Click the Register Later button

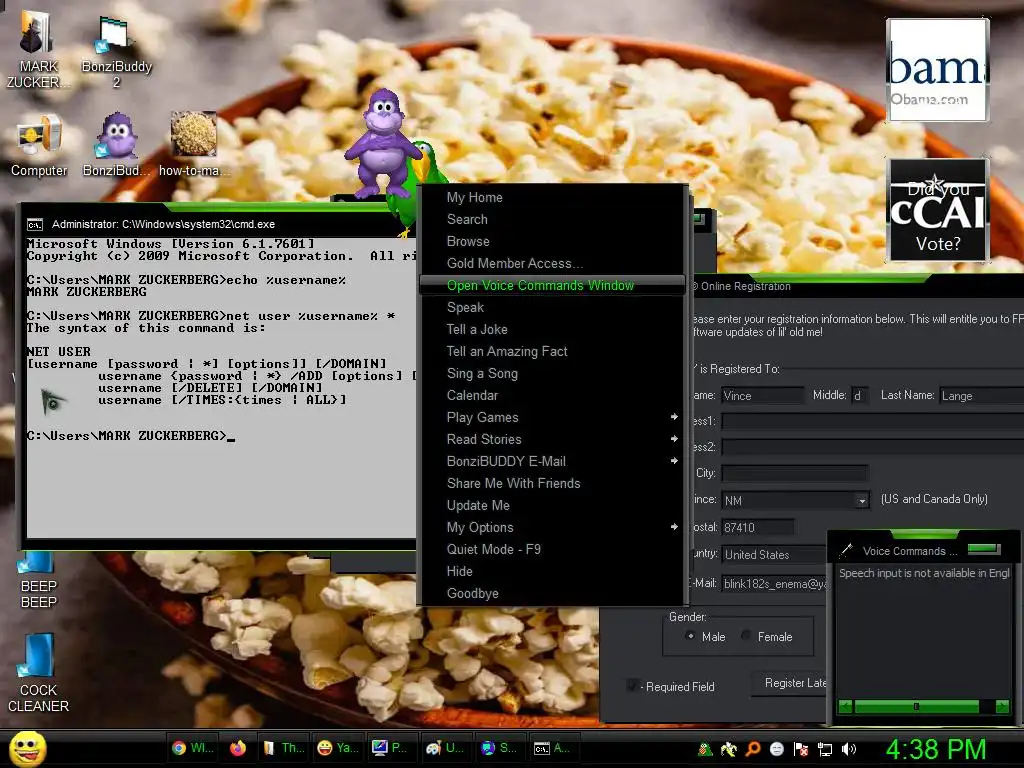[x=790, y=683]
